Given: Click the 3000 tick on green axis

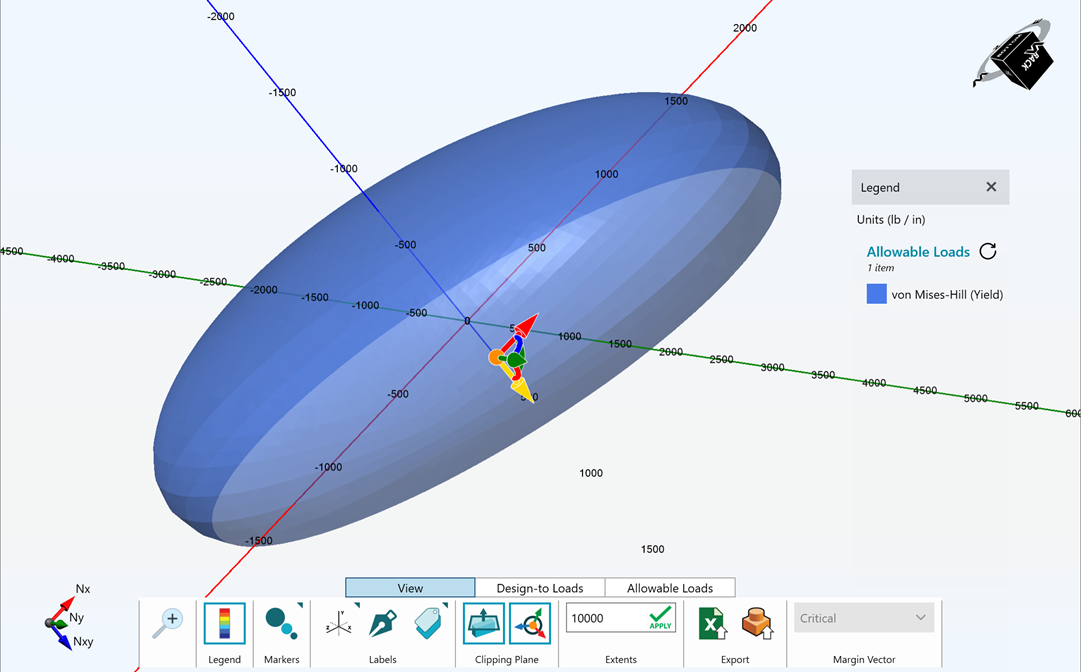Looking at the screenshot, I should 772,367.
